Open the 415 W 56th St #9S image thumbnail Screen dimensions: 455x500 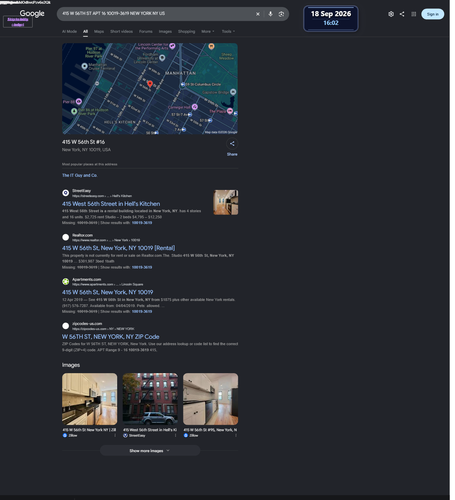coord(211,399)
